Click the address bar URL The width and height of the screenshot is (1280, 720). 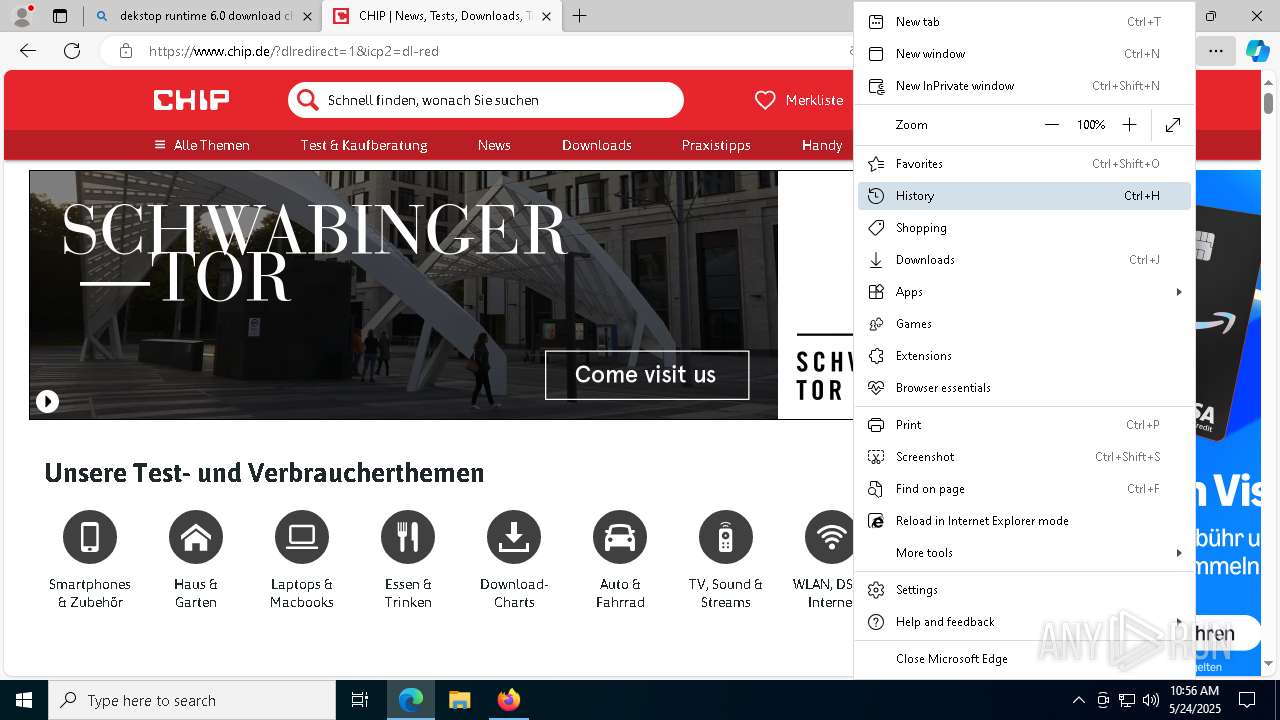[294, 51]
